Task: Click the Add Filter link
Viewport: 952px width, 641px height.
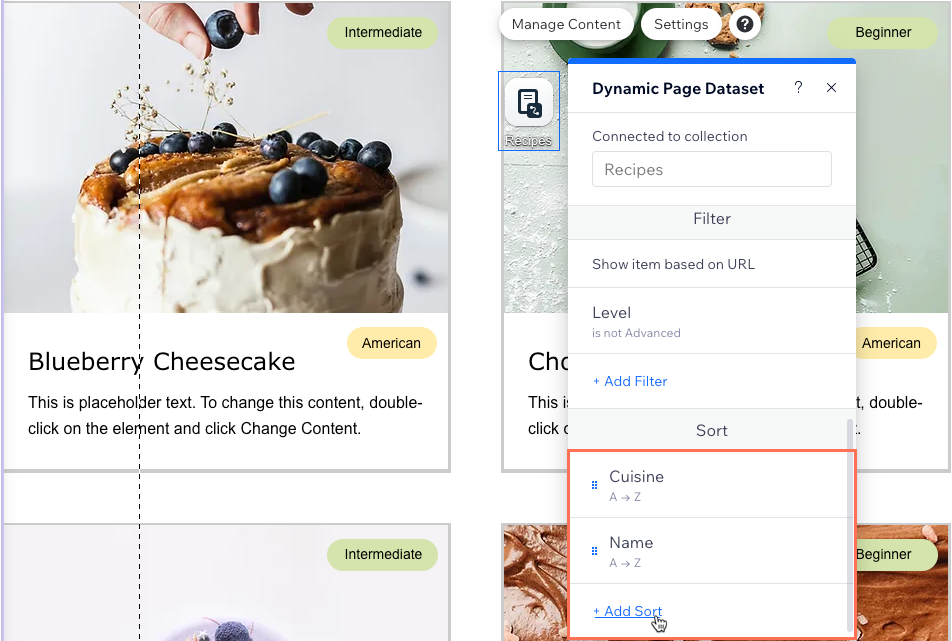Action: click(630, 381)
